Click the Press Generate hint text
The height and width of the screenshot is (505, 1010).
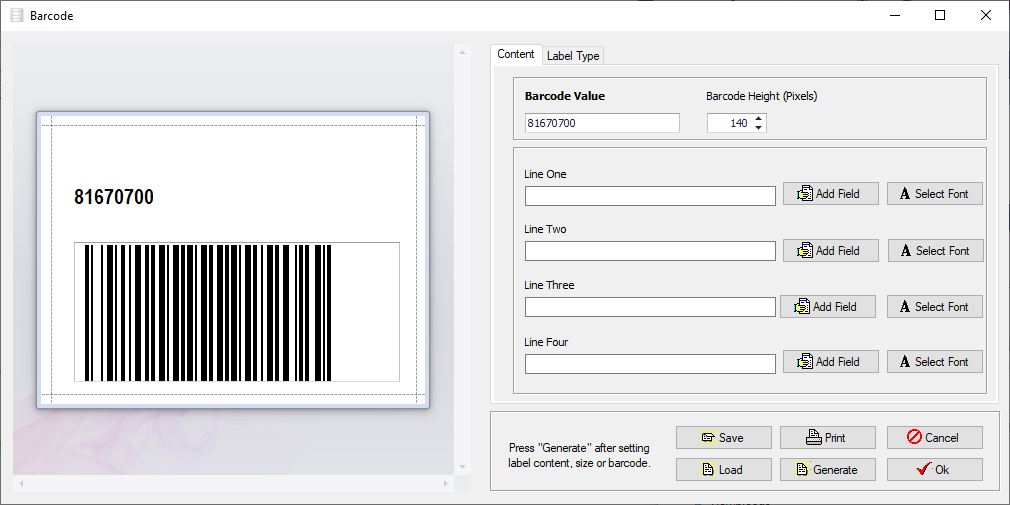click(x=579, y=455)
